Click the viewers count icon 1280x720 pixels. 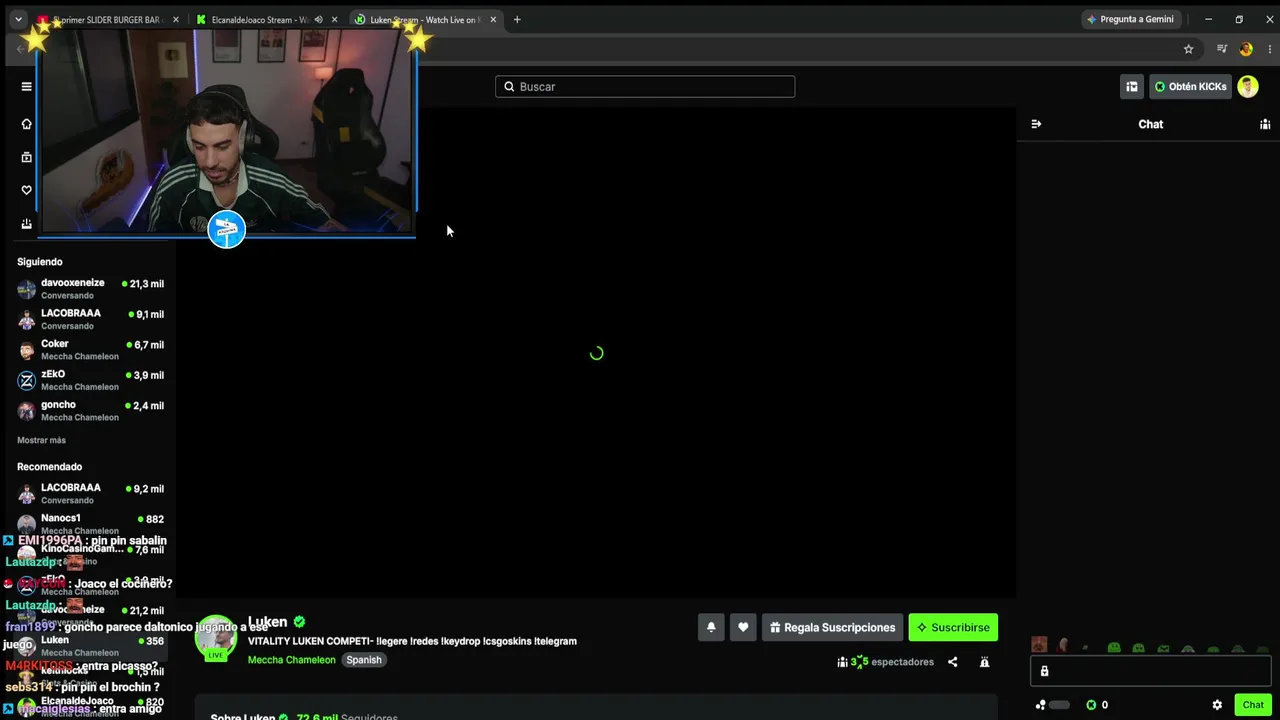click(842, 662)
